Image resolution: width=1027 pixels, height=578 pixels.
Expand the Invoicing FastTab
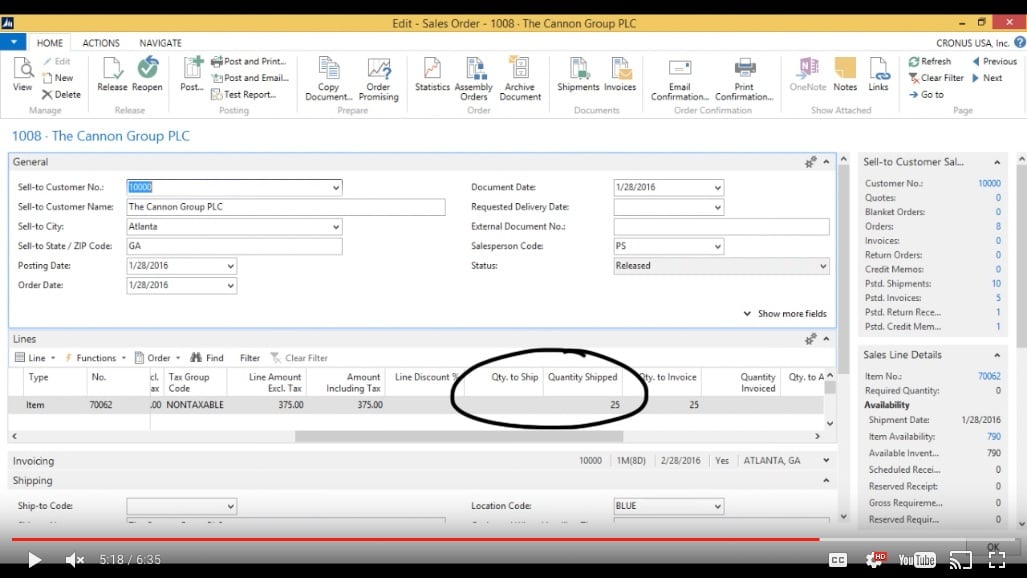click(x=827, y=461)
